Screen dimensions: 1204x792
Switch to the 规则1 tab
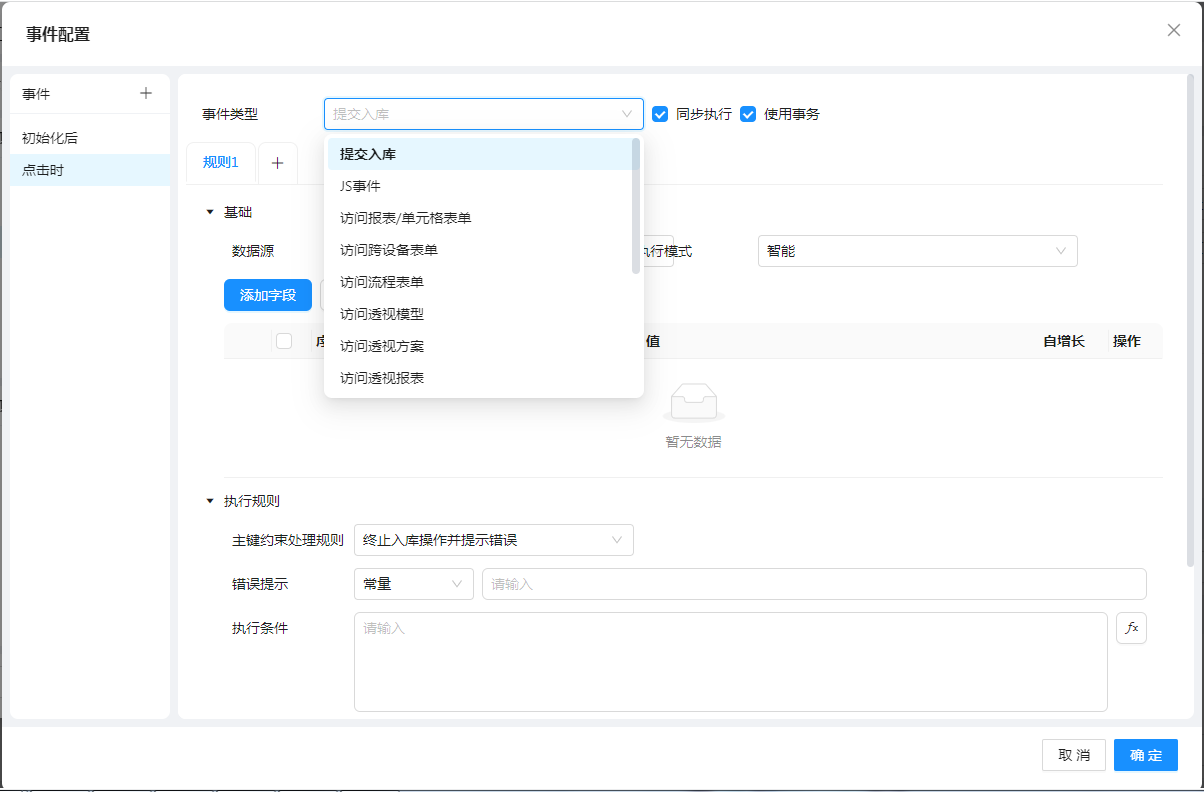coord(221,163)
